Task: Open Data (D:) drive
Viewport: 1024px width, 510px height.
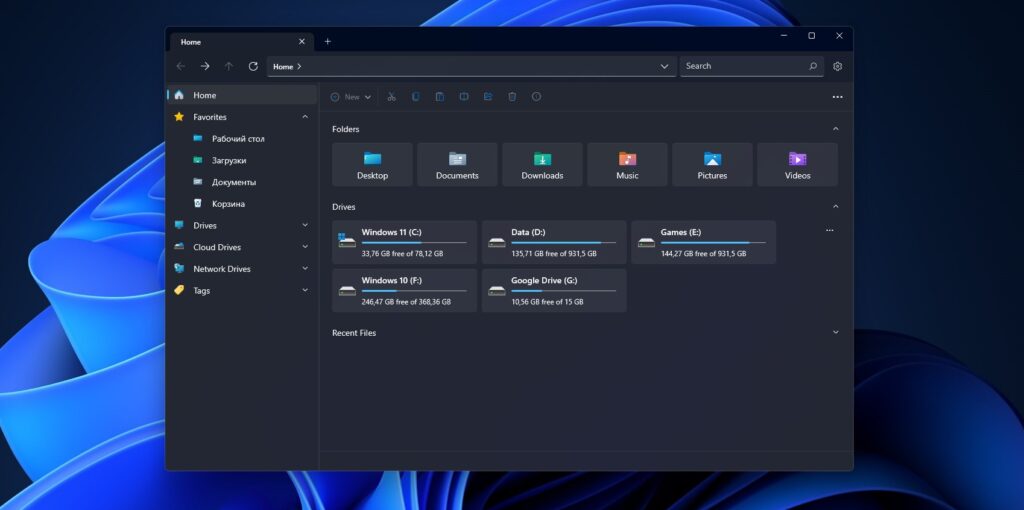Action: point(554,242)
